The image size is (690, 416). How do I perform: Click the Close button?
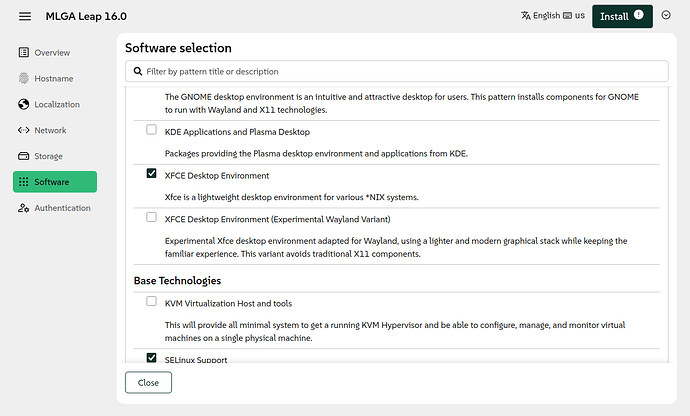coord(148,383)
